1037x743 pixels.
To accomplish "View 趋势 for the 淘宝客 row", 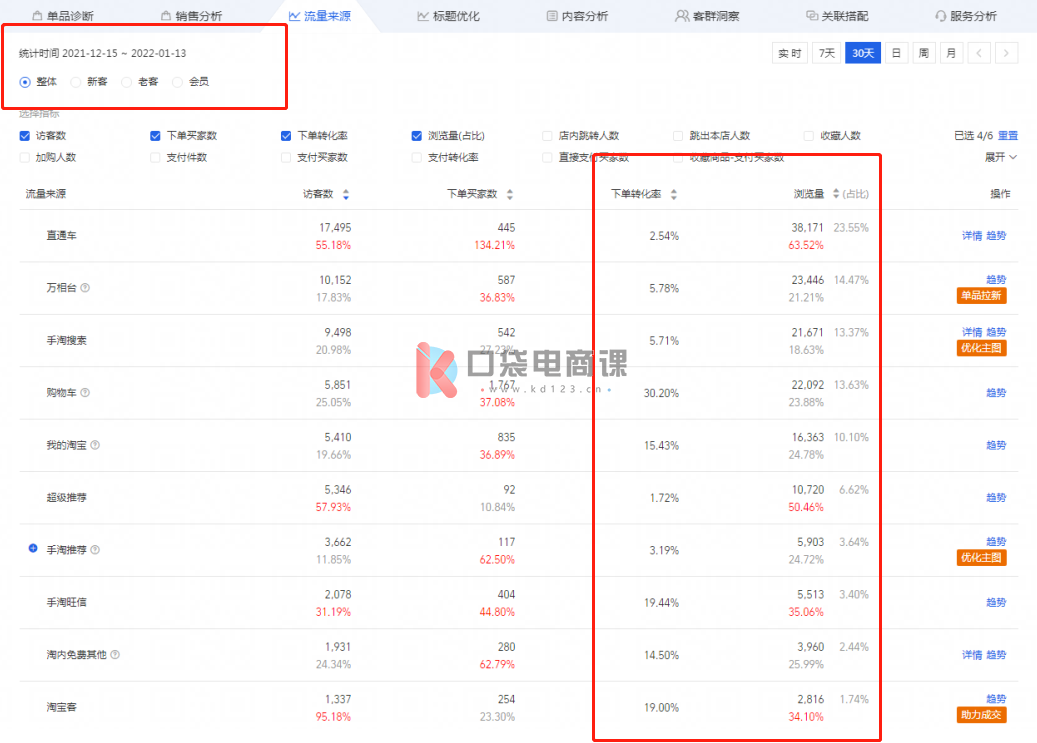I will click(x=996, y=699).
